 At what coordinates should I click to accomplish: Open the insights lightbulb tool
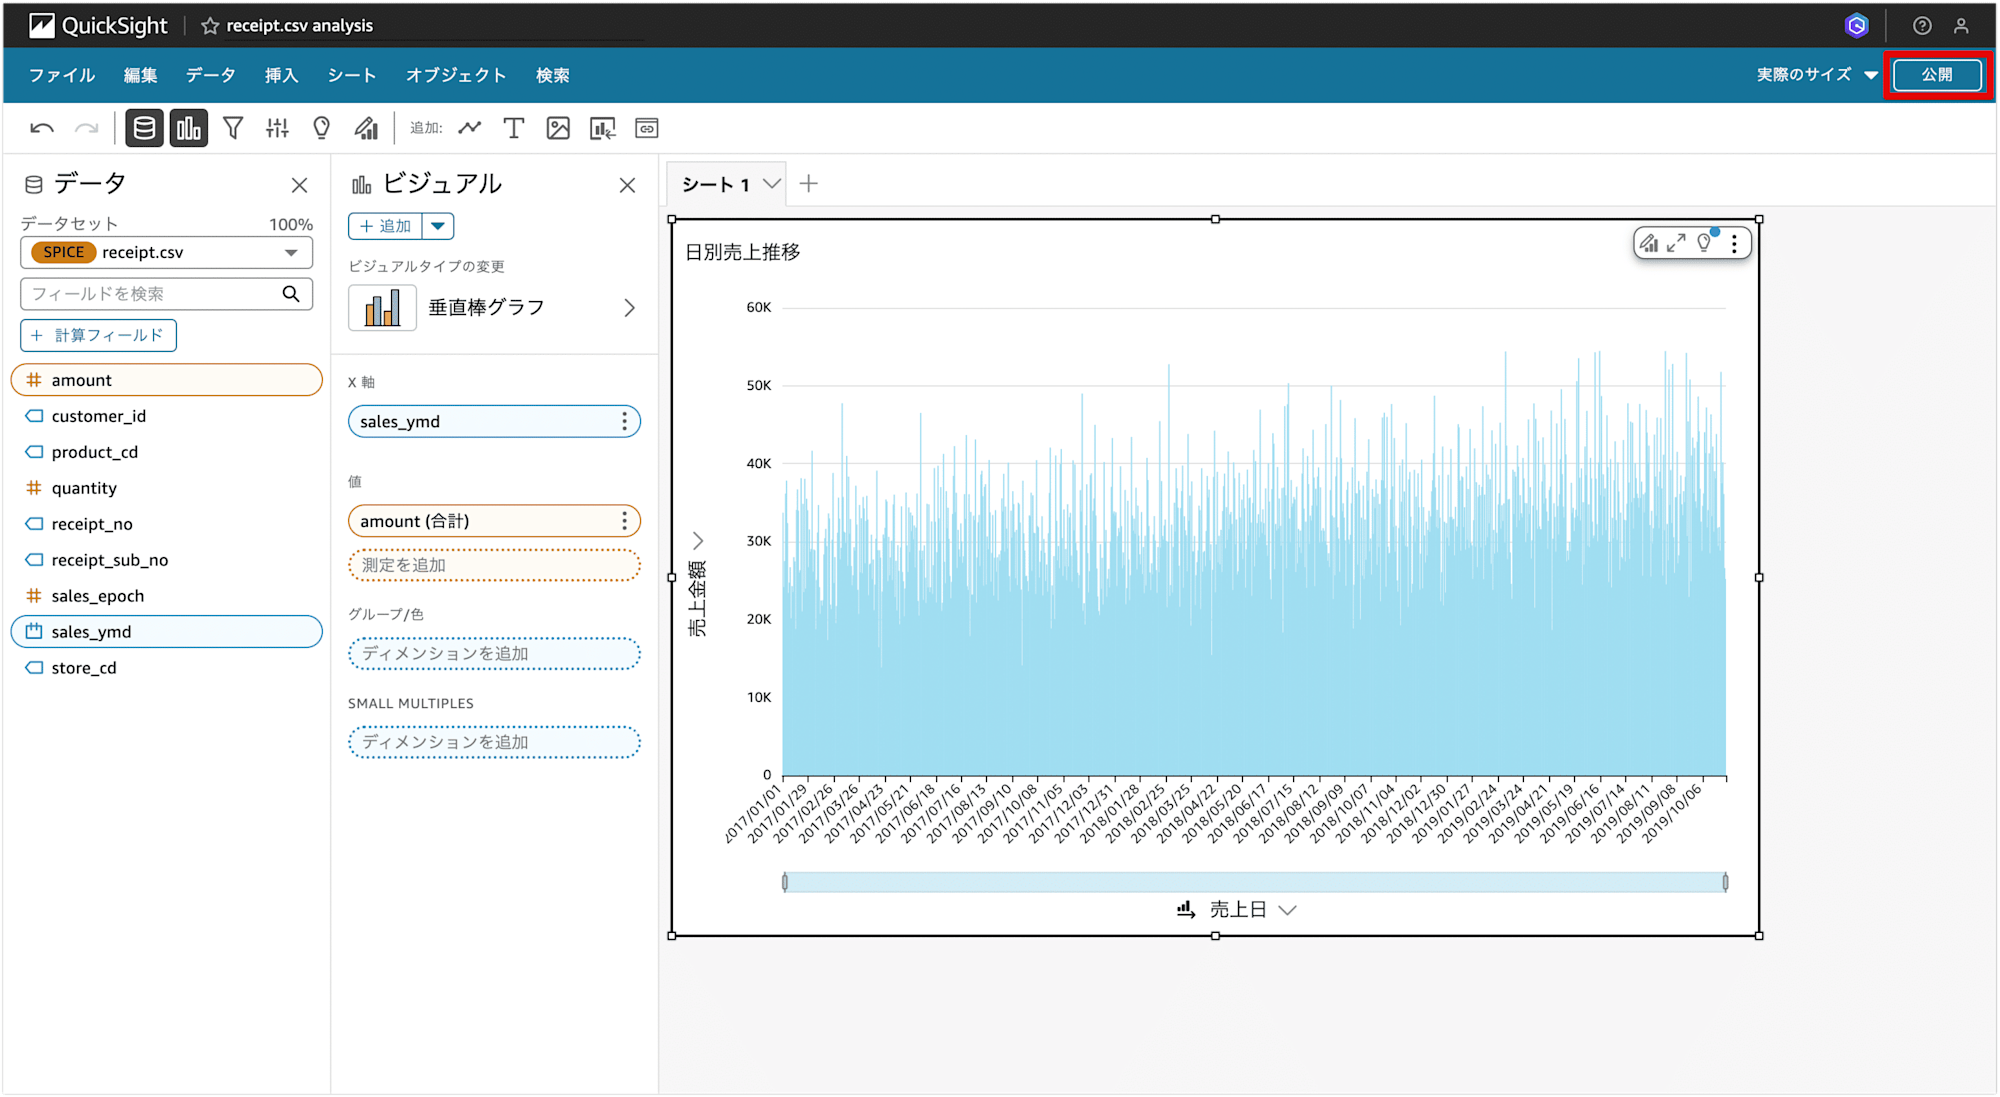click(x=321, y=128)
